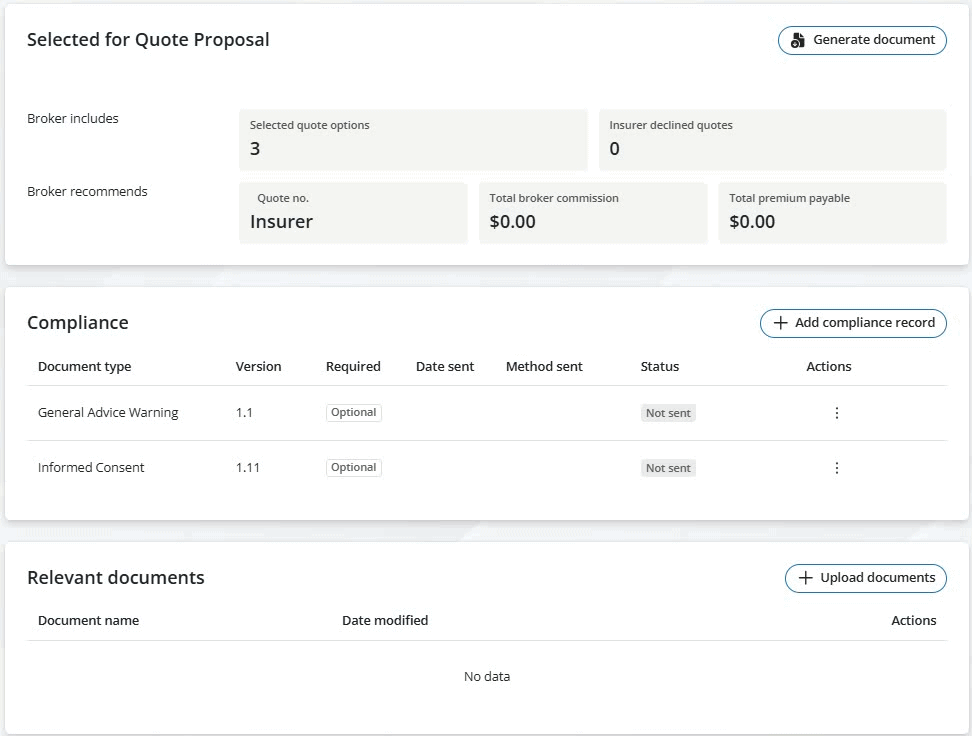Image resolution: width=972 pixels, height=736 pixels.
Task: Click the Generate document icon
Action: [x=798, y=41]
